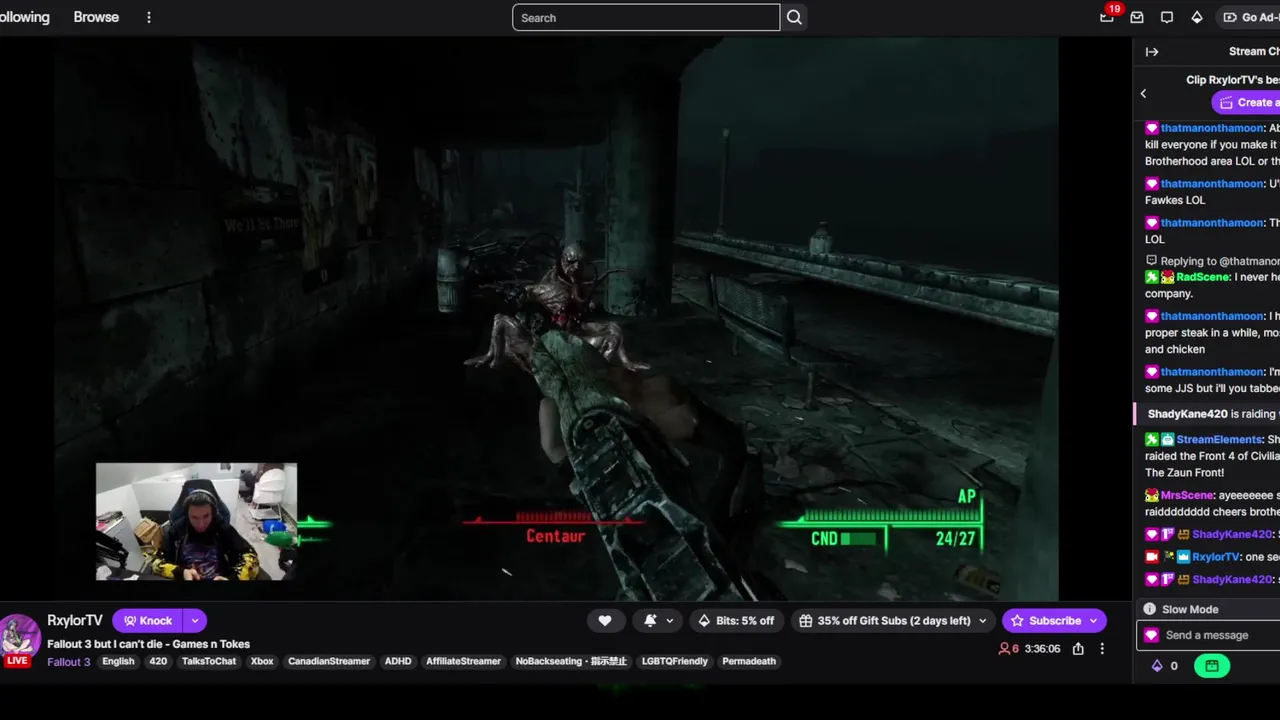
Task: Click the heart follow button
Action: 605,620
